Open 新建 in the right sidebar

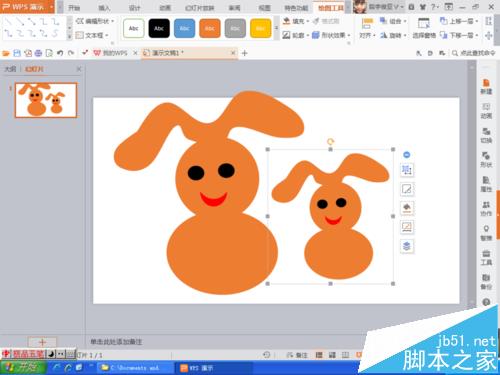486,87
